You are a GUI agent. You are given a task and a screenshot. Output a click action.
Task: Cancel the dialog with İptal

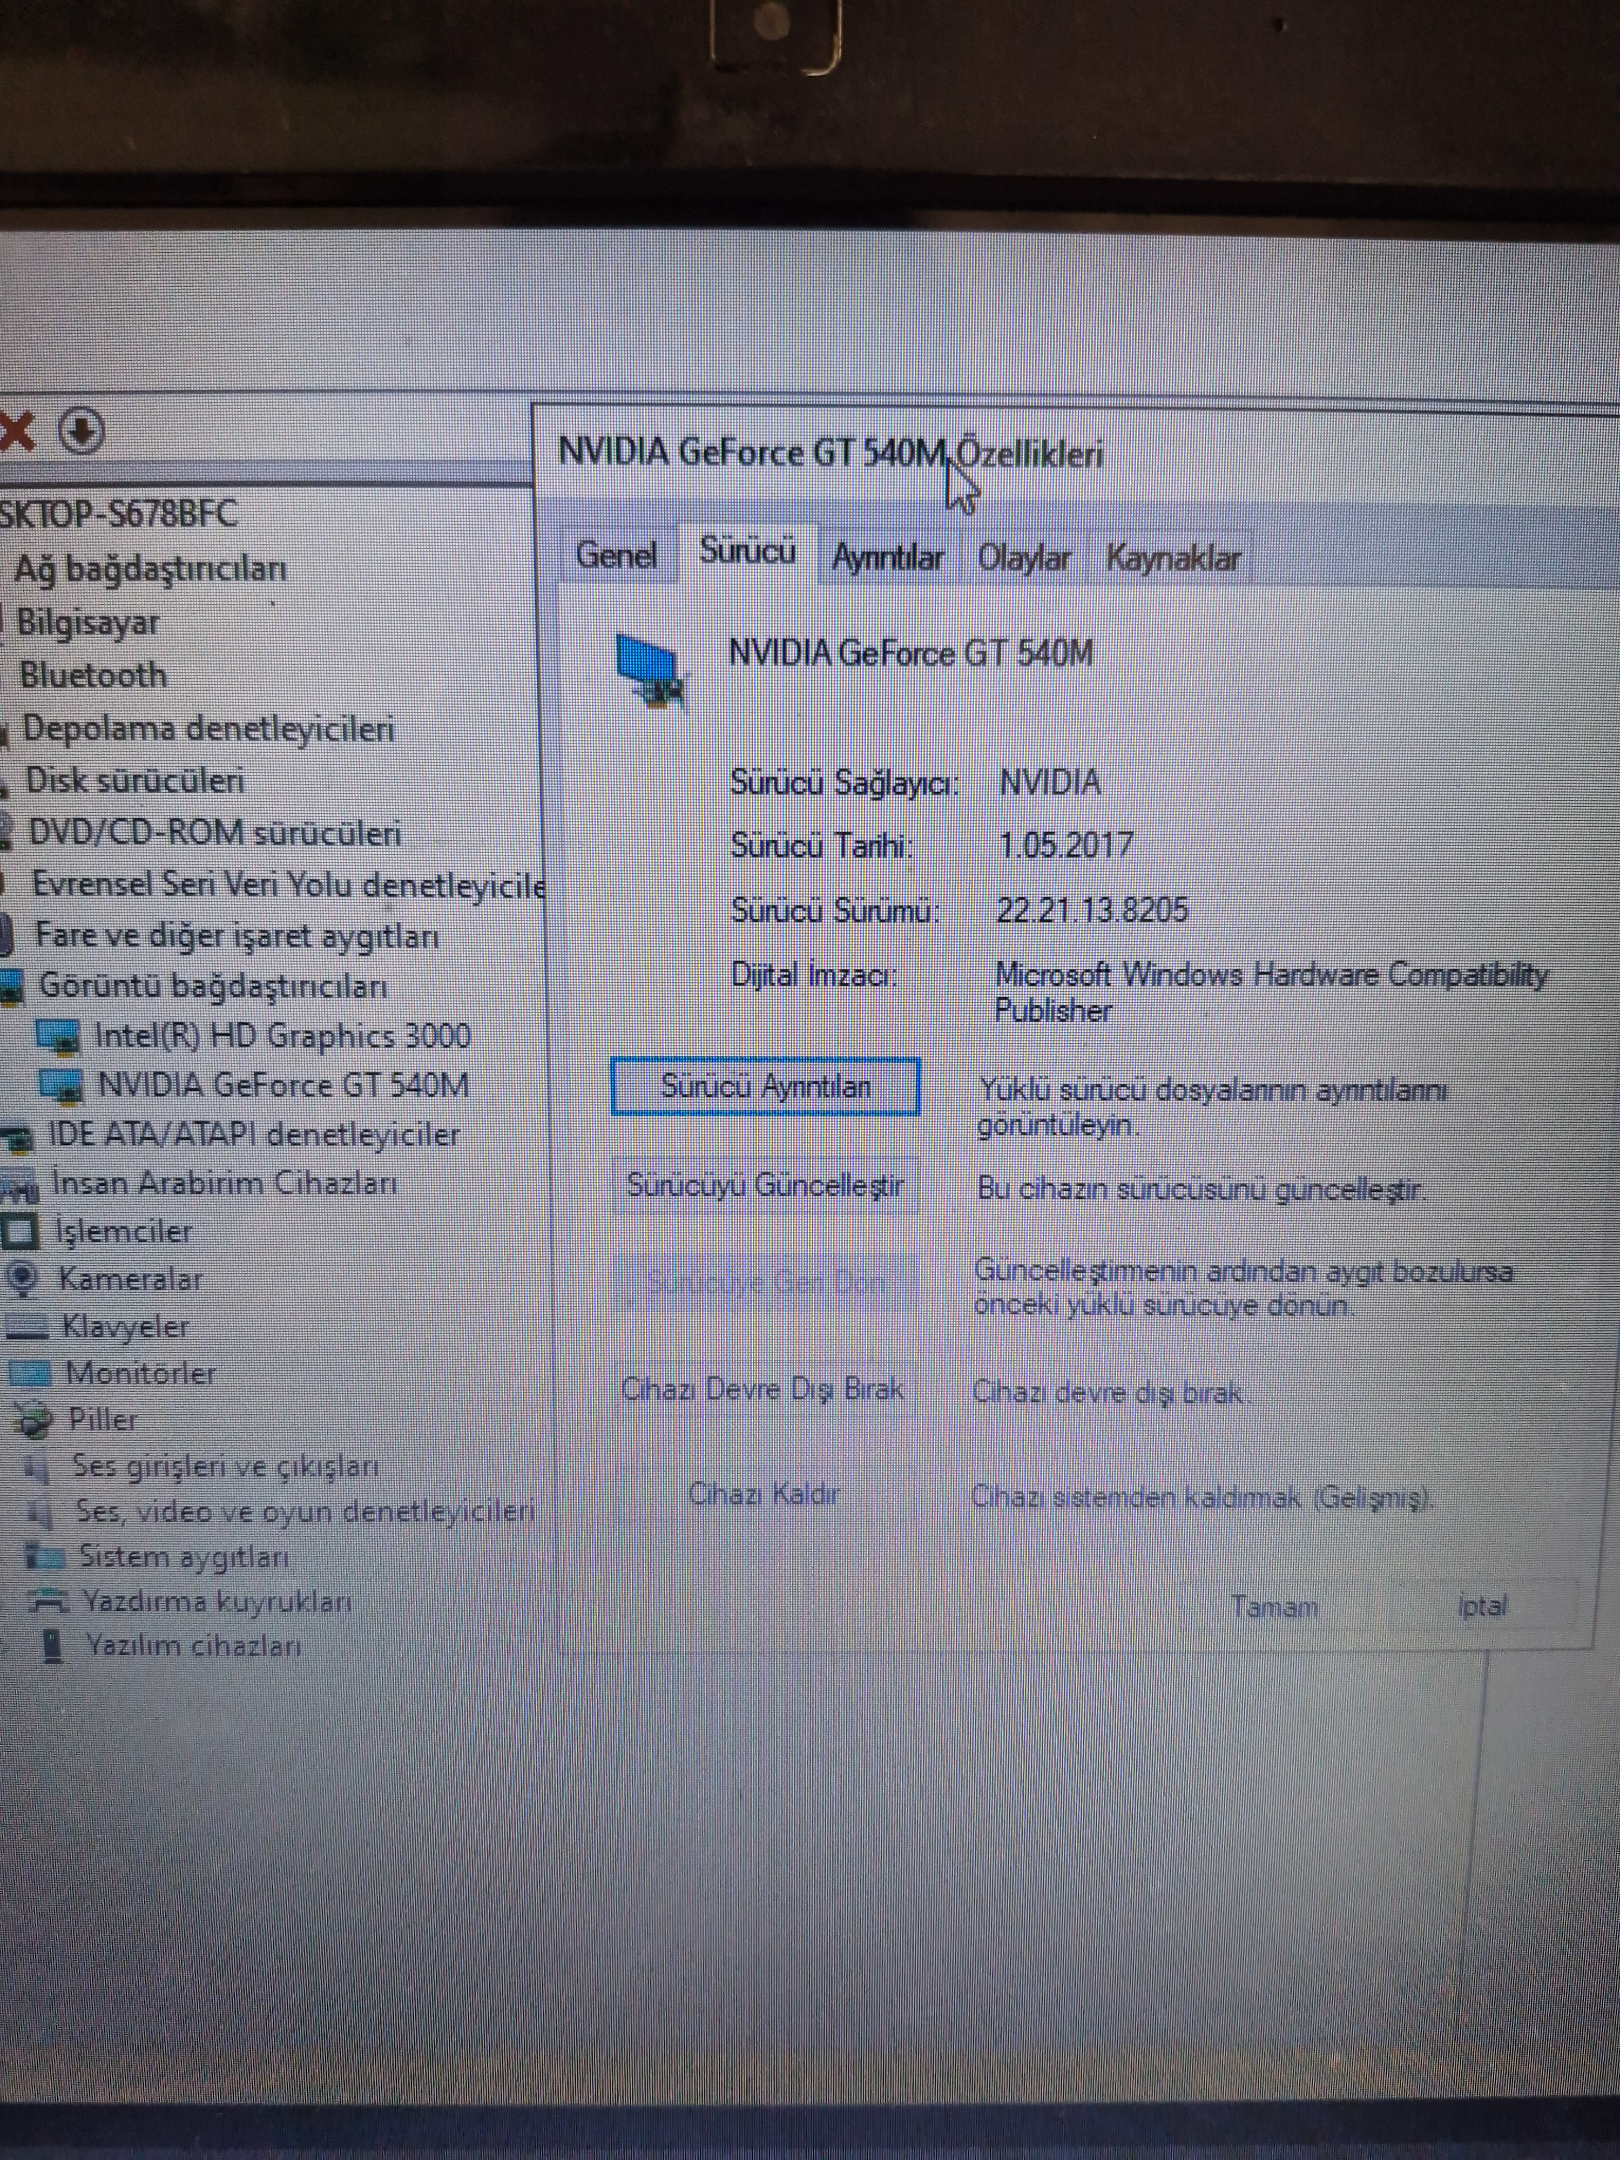click(x=1482, y=1607)
